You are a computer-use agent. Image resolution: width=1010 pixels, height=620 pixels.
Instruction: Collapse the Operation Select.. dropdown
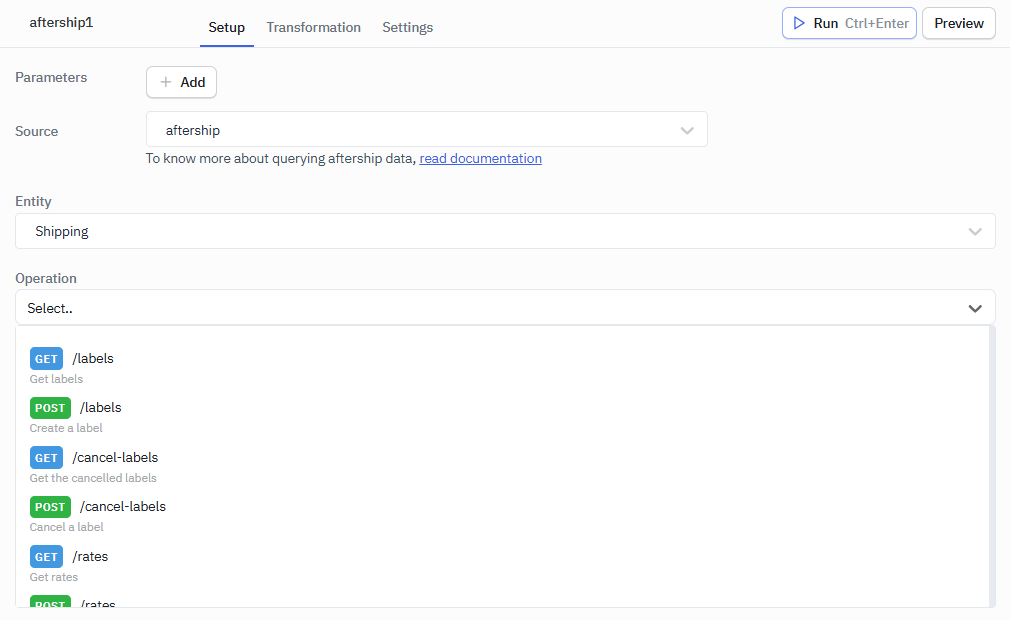(505, 308)
